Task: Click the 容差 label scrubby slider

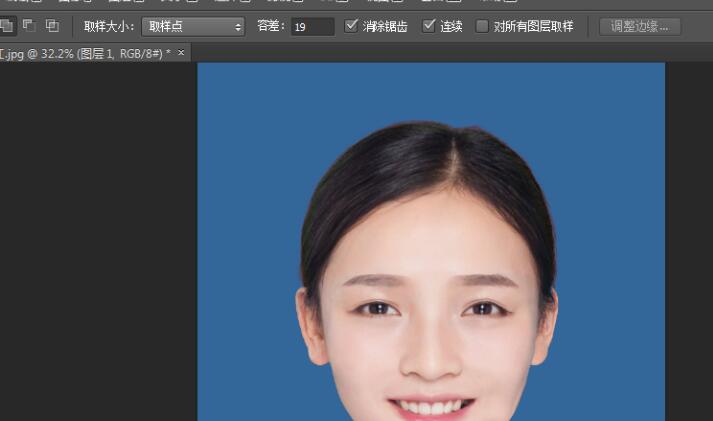Action: (270, 26)
